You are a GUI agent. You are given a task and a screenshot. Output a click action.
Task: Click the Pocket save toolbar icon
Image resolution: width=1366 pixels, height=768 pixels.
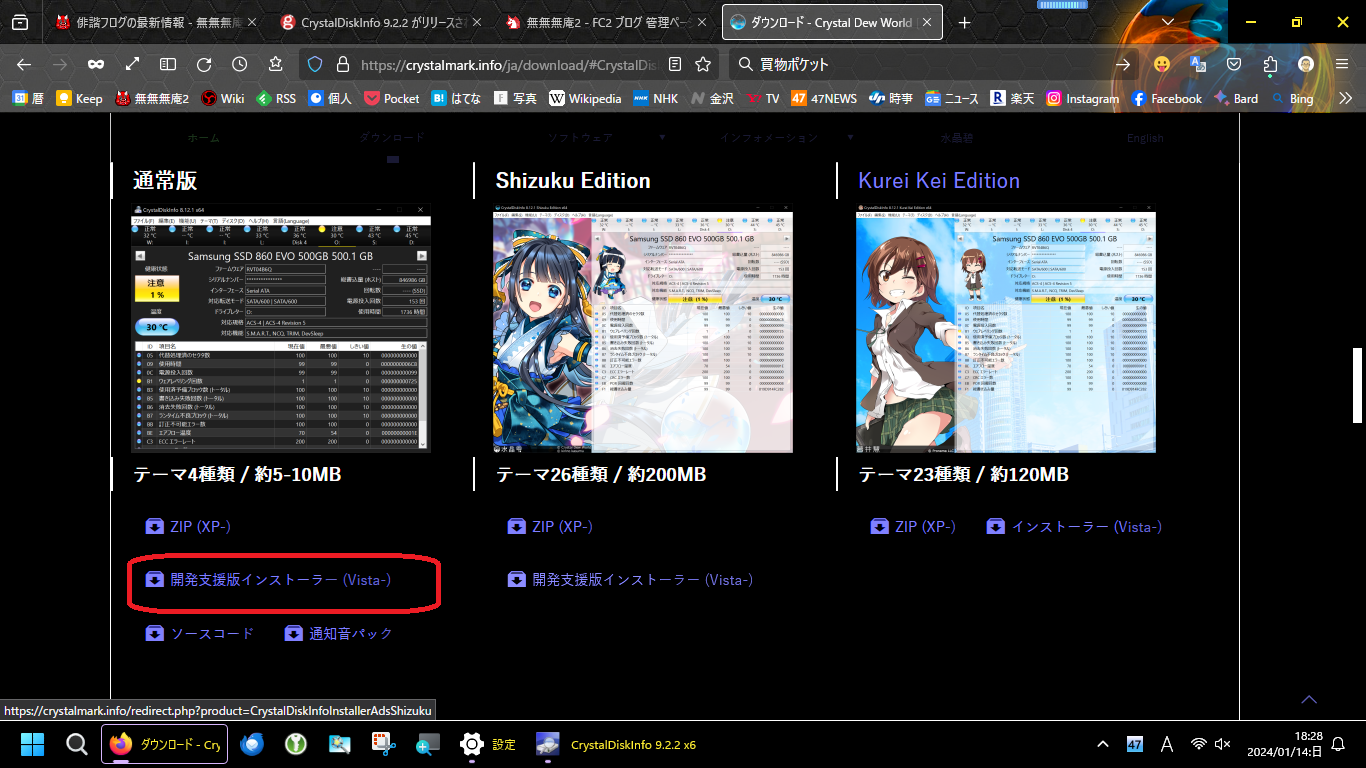1234,64
